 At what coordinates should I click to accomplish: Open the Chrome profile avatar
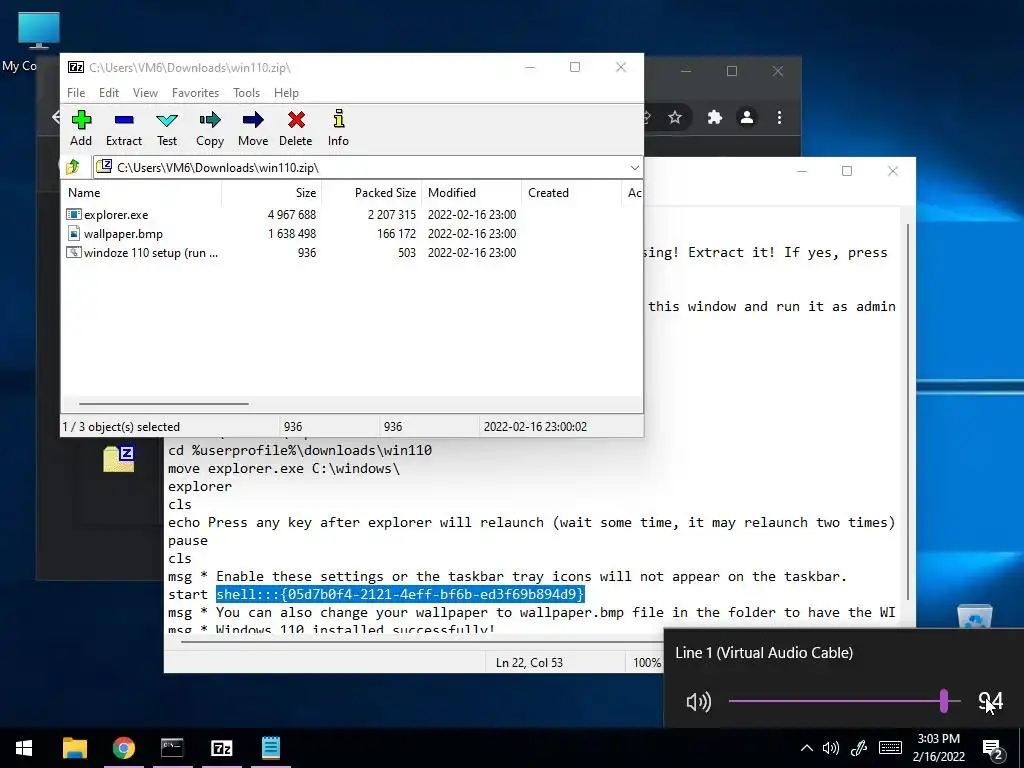[746, 118]
